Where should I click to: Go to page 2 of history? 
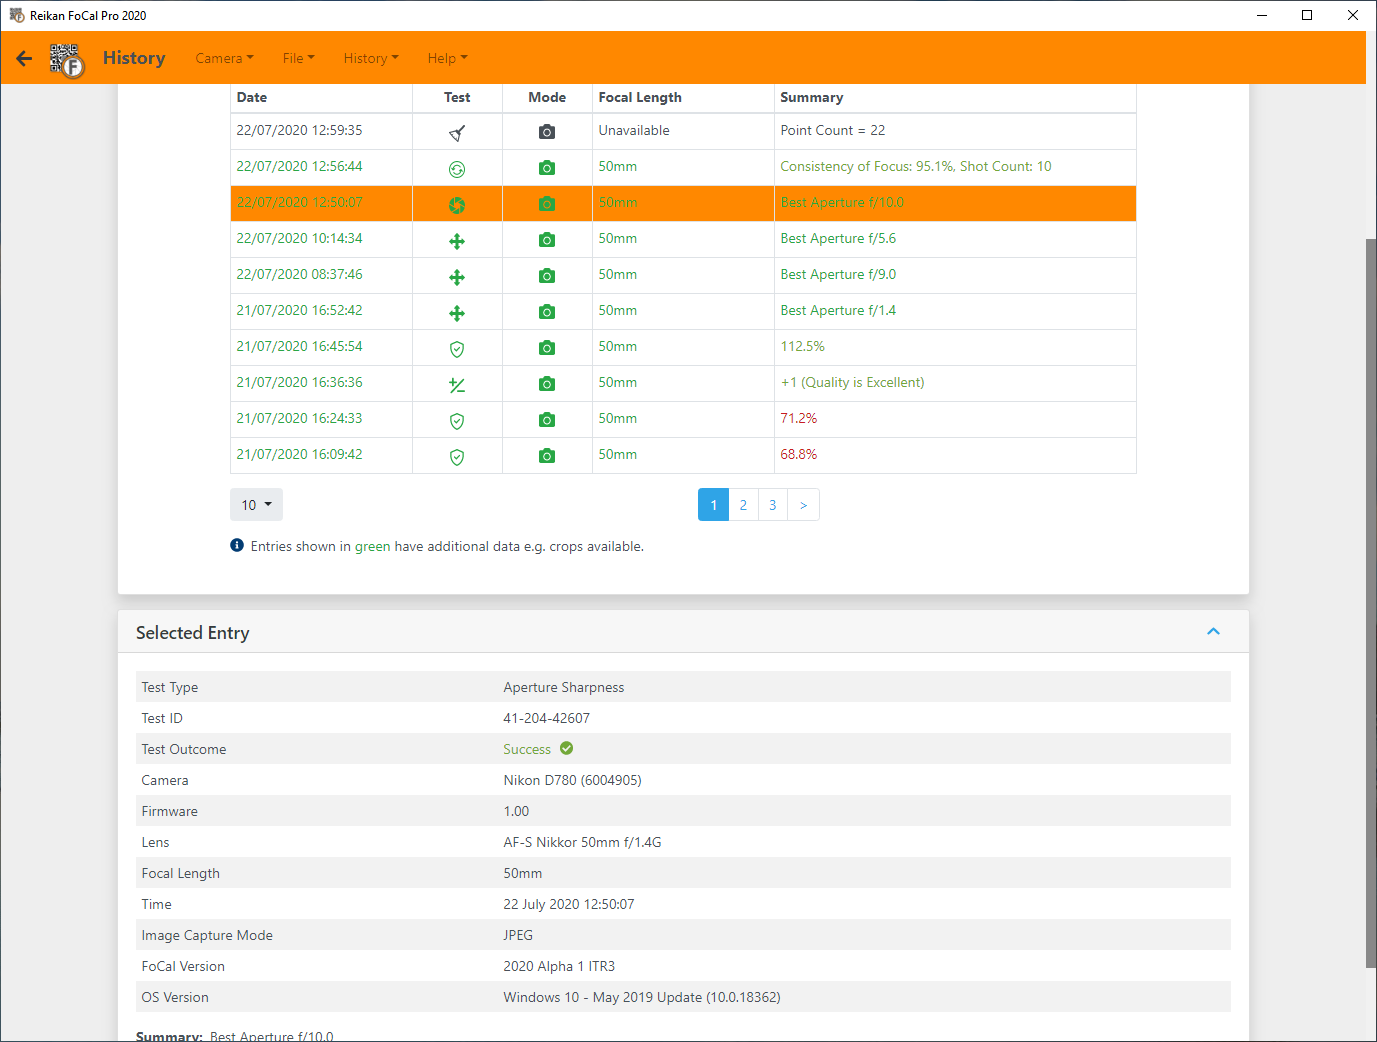743,505
